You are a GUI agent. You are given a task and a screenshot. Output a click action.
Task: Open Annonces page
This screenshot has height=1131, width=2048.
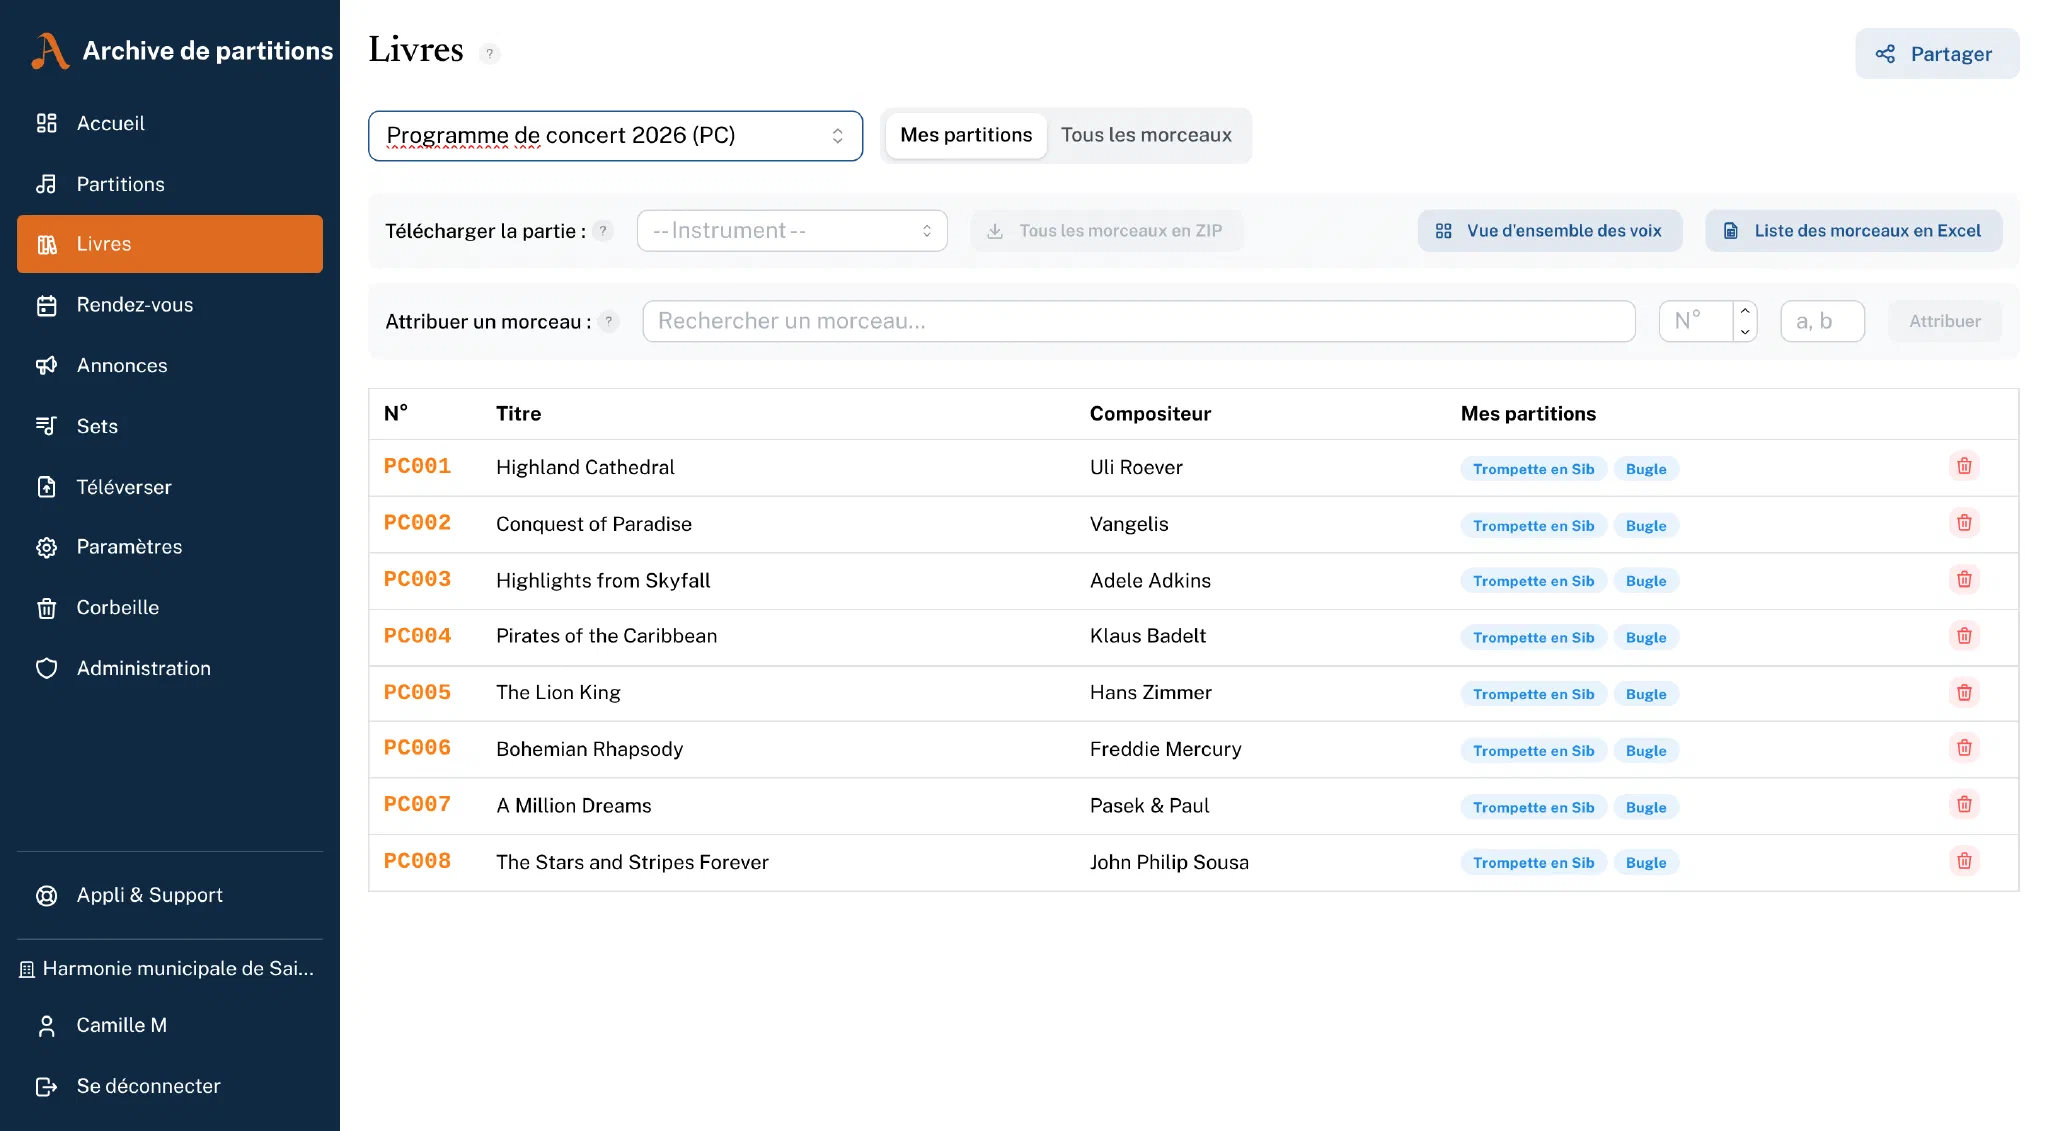click(170, 365)
